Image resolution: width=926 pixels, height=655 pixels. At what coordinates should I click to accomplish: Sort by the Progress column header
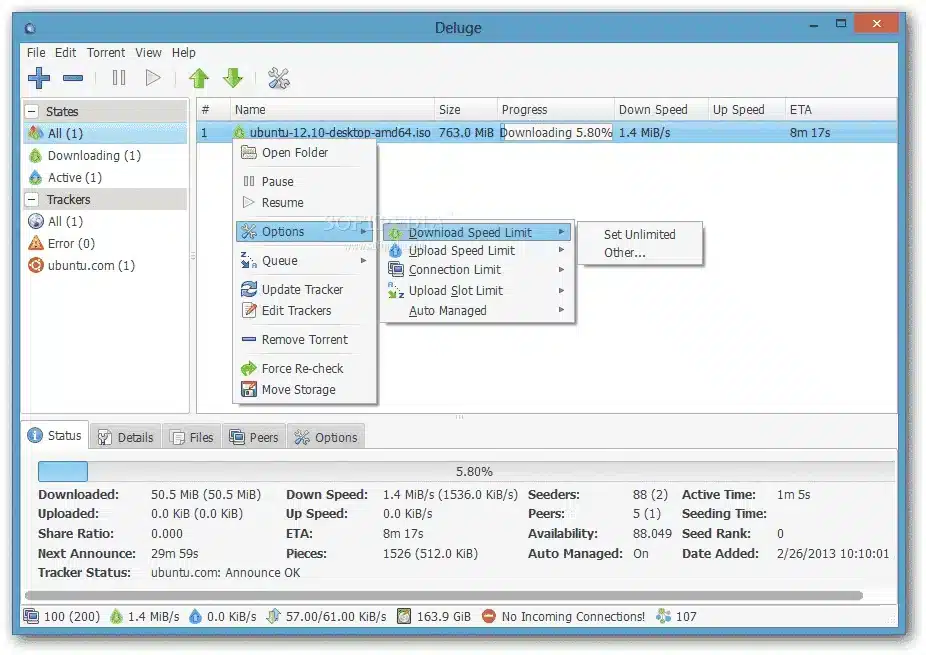tap(556, 109)
